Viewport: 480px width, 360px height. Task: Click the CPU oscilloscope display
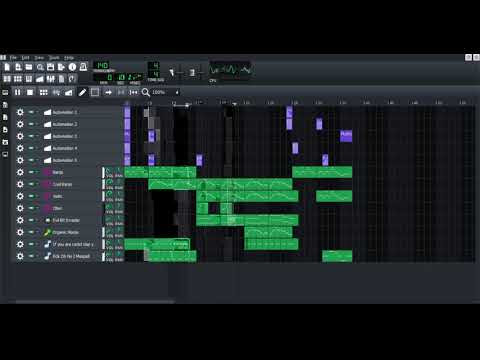point(230,70)
